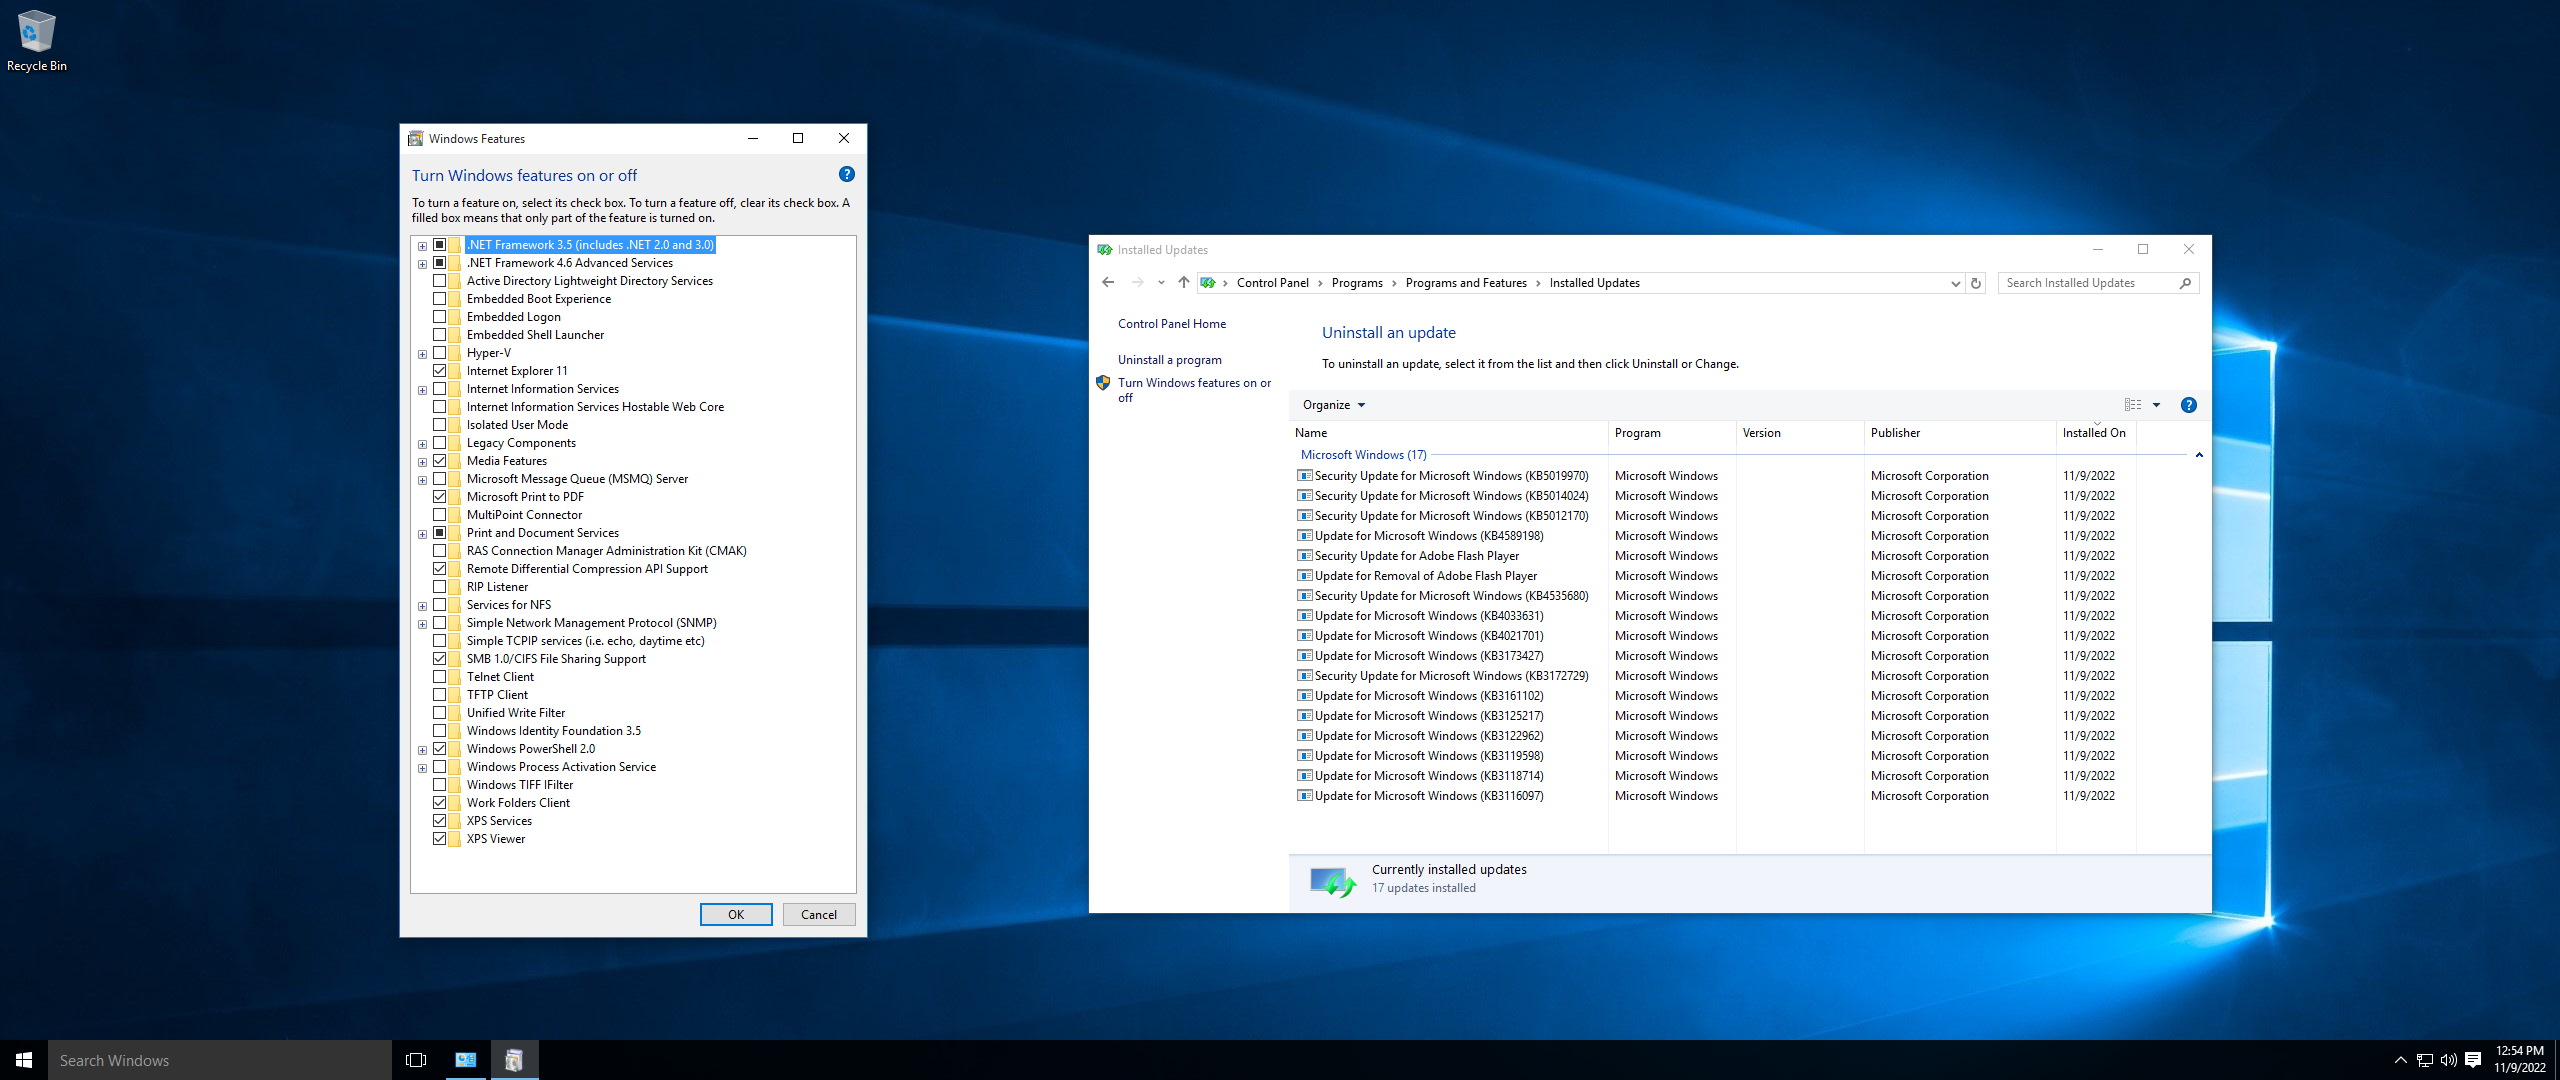Click the search magnifier icon in Installed Updates
This screenshot has width=2560, height=1080.
2185,283
